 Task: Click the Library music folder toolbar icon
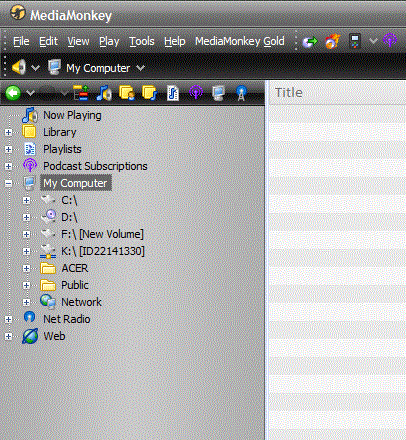pos(149,93)
